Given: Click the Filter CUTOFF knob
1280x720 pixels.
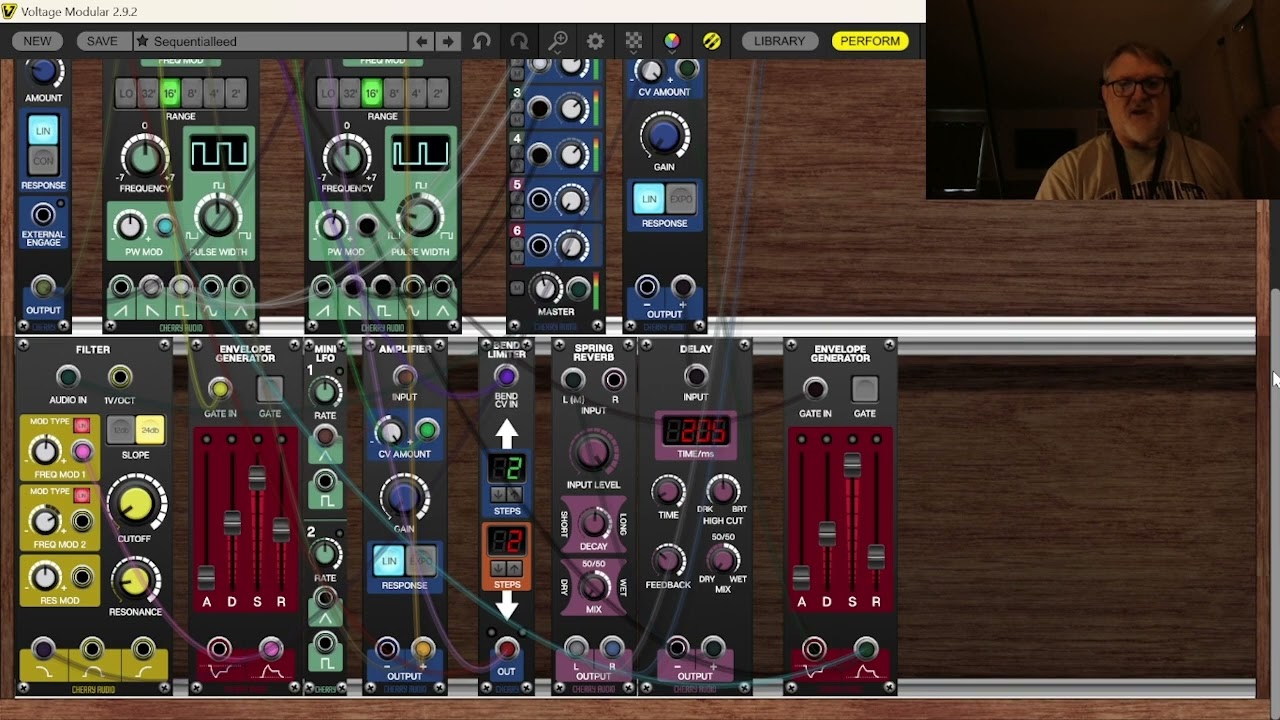Looking at the screenshot, I should click(136, 505).
